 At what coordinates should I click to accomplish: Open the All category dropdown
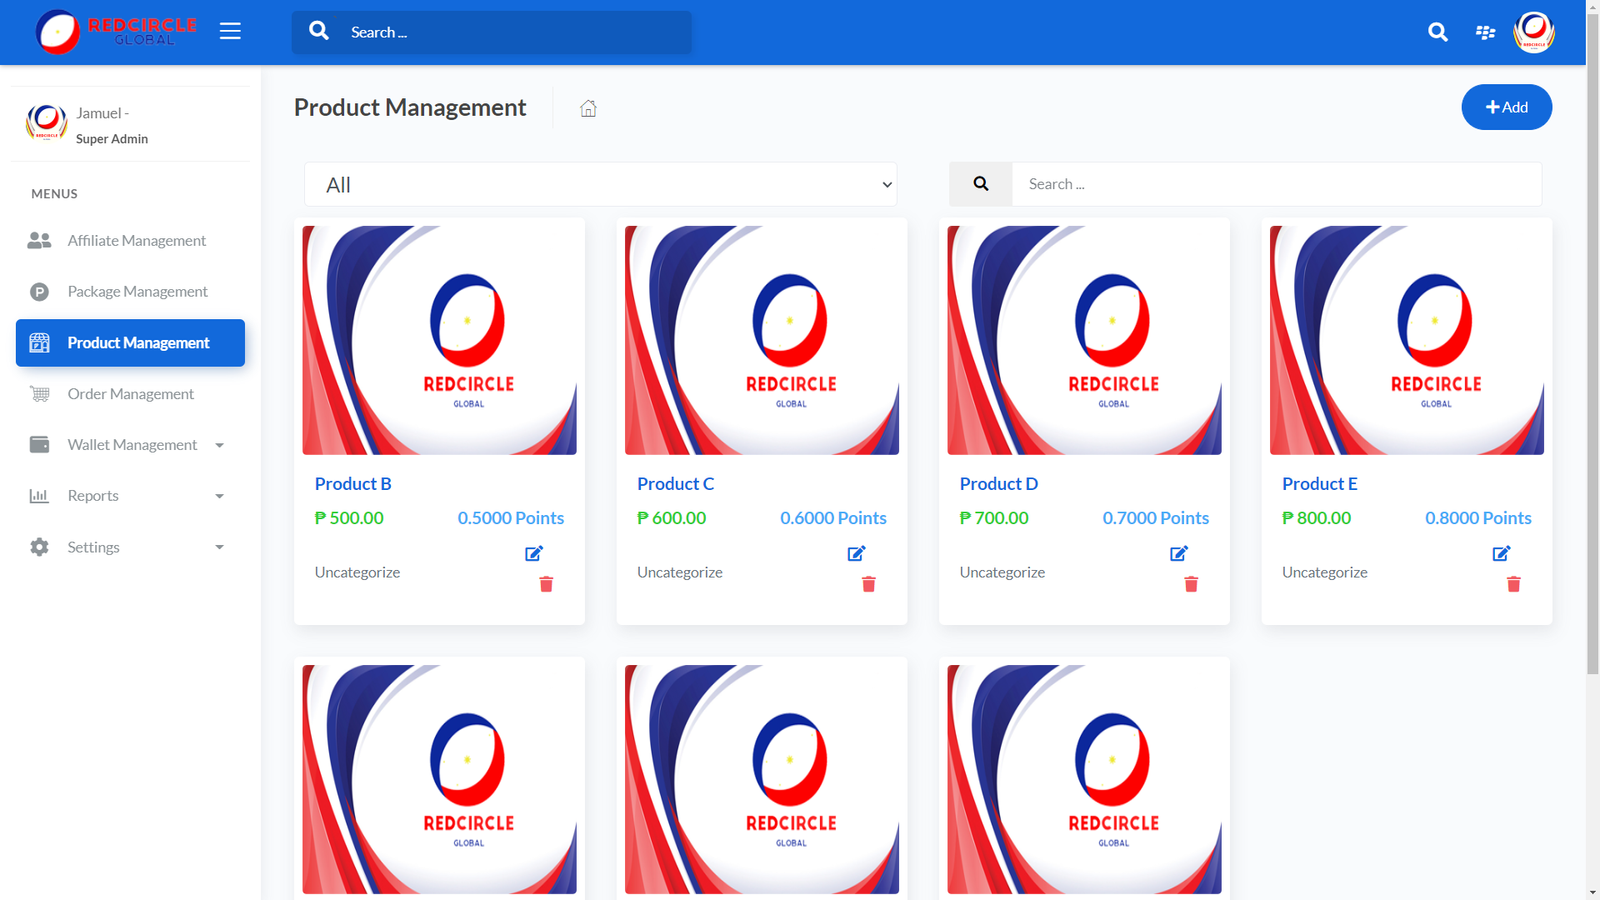pyautogui.click(x=600, y=184)
